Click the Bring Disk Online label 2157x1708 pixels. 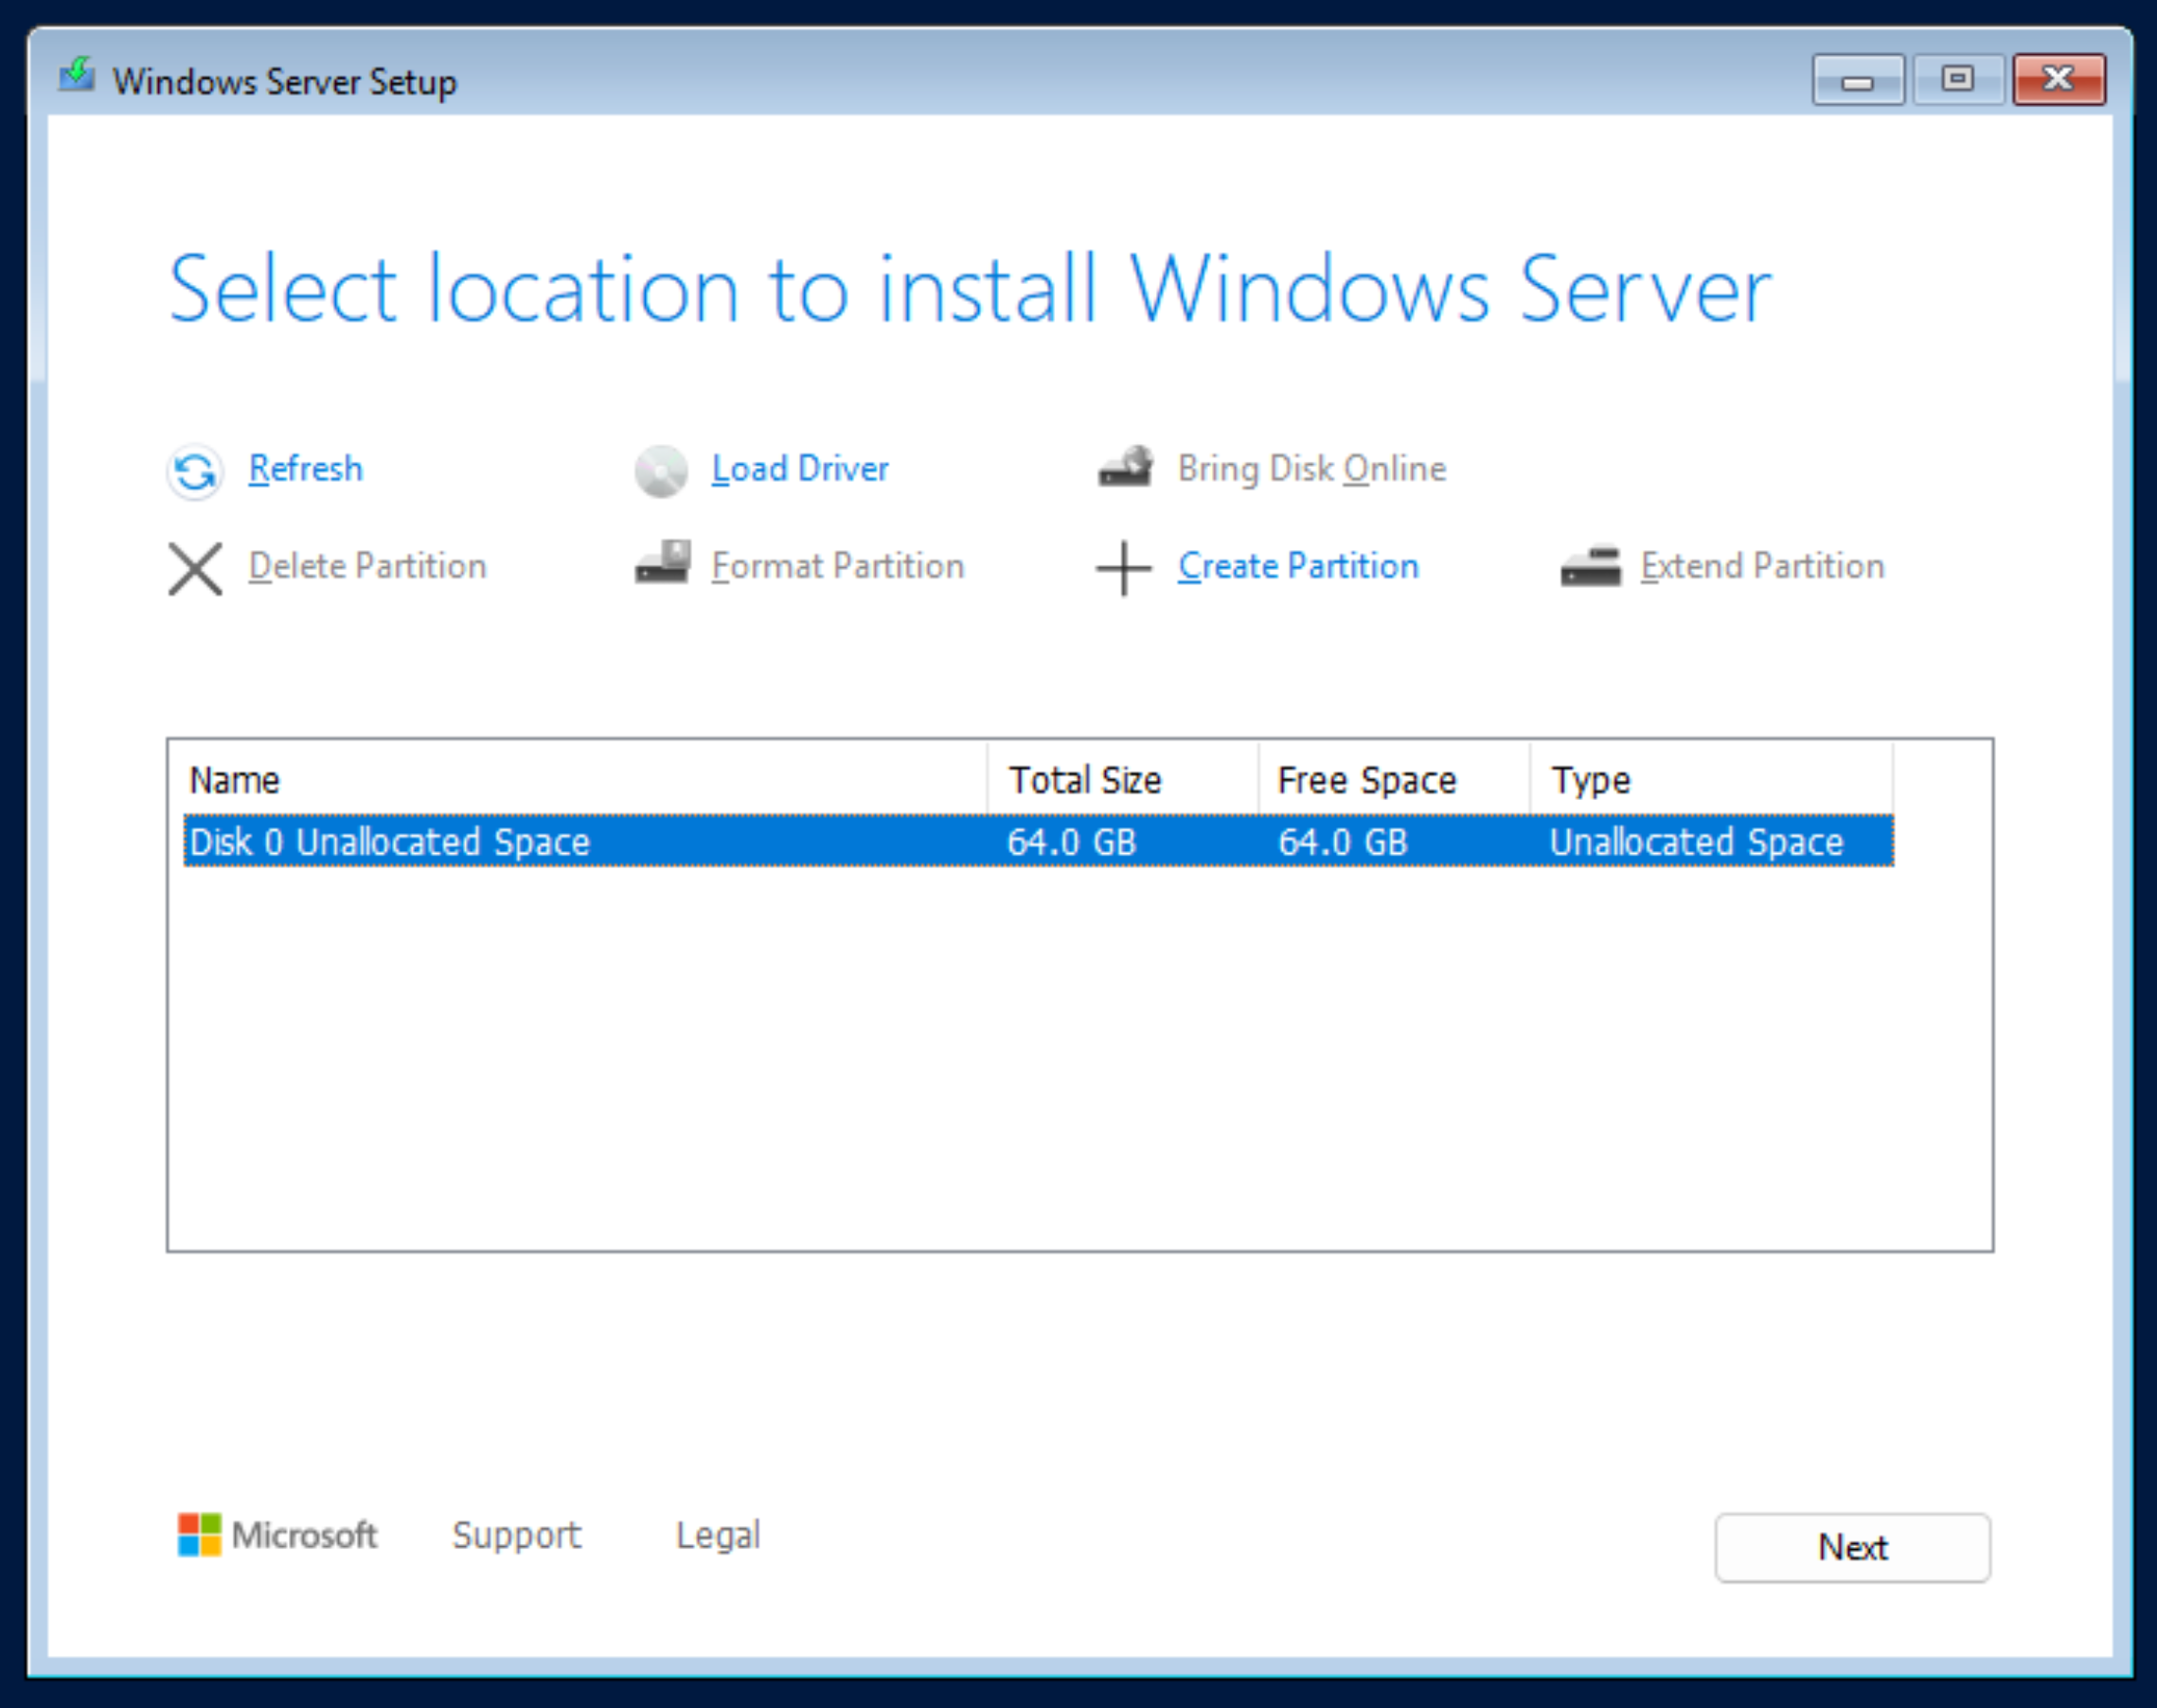click(1312, 468)
